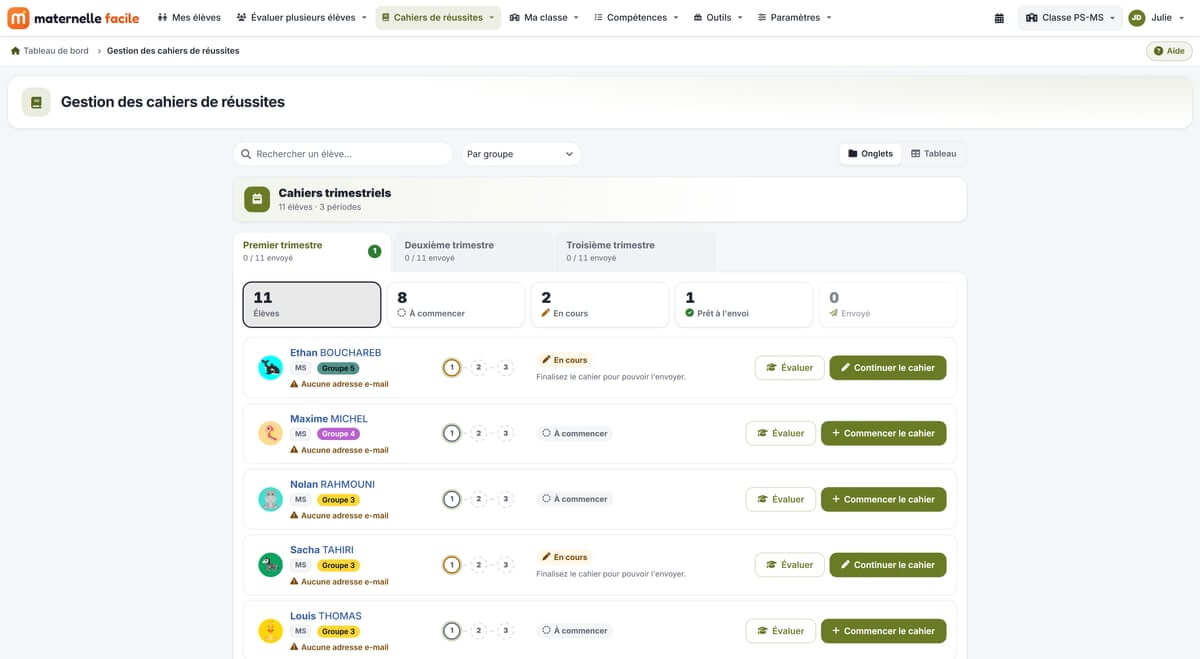Viewport: 1200px width, 659px height.
Task: Open the Mes élèves menu
Action: pos(190,18)
